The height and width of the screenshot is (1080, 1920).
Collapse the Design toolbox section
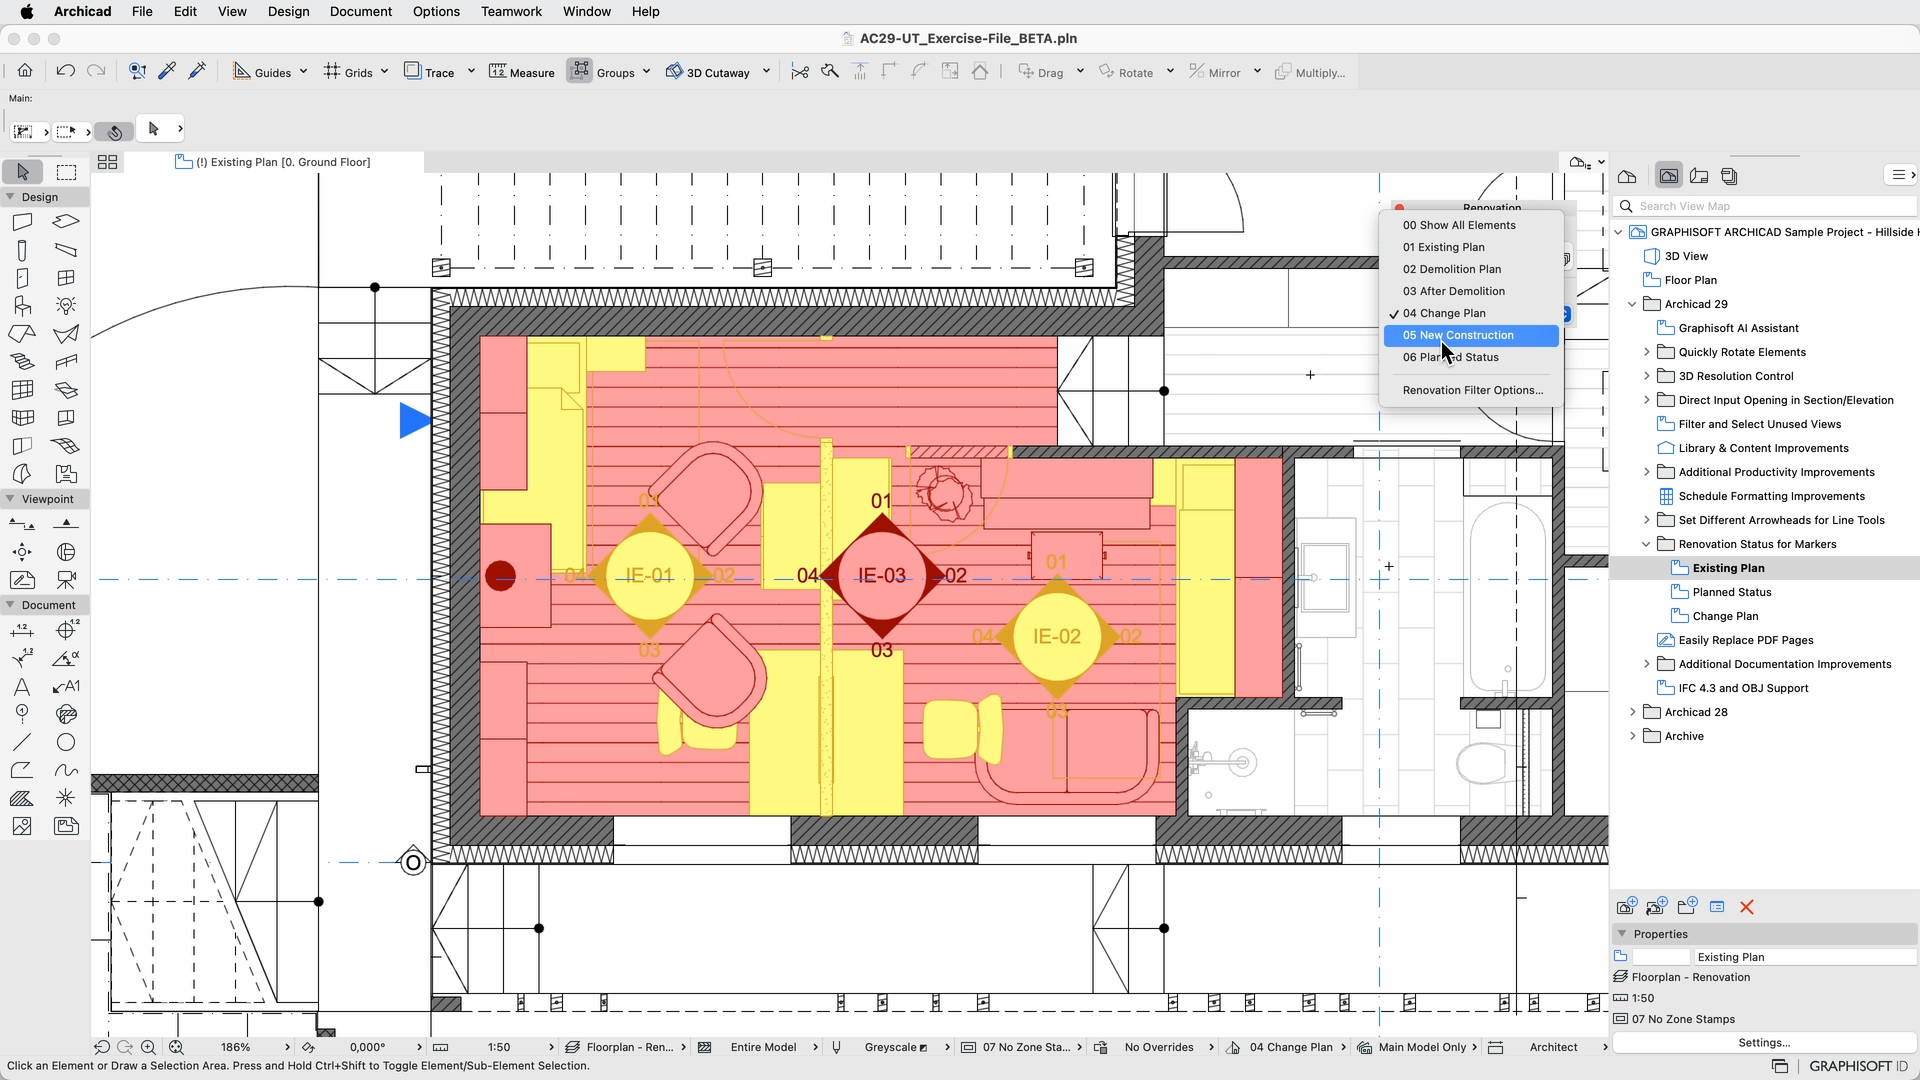10,197
